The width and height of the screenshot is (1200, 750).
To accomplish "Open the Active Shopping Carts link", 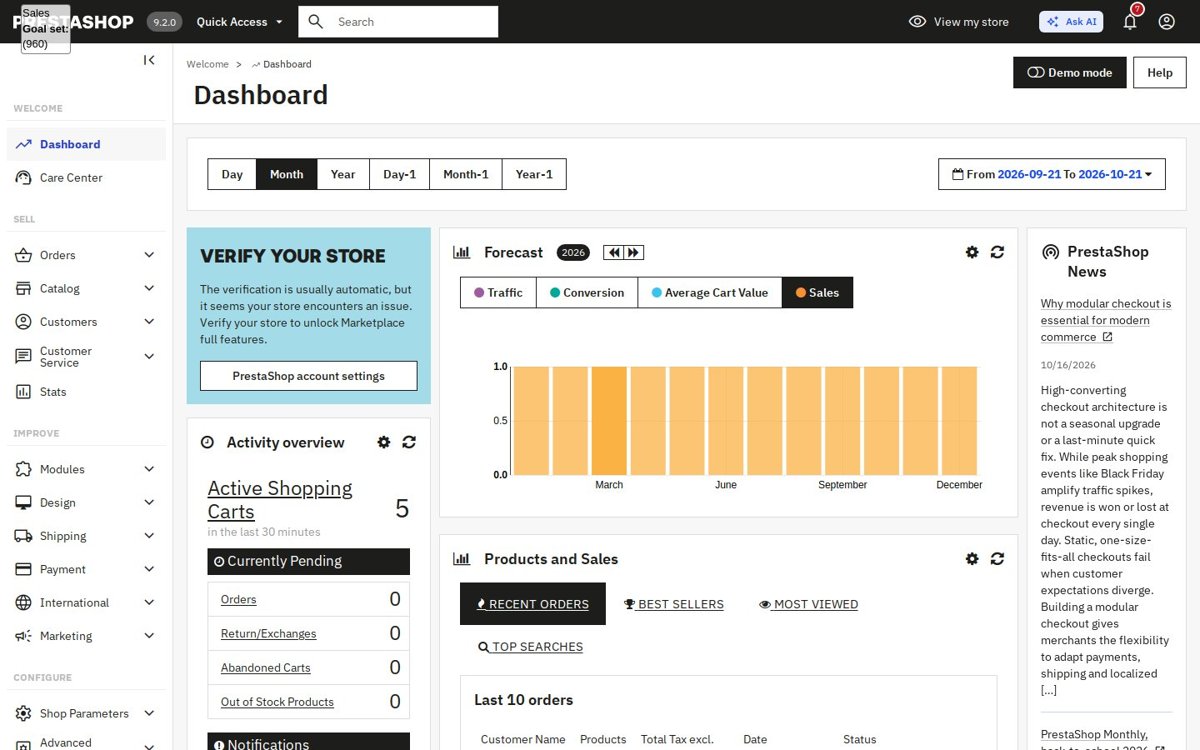I will pos(280,500).
